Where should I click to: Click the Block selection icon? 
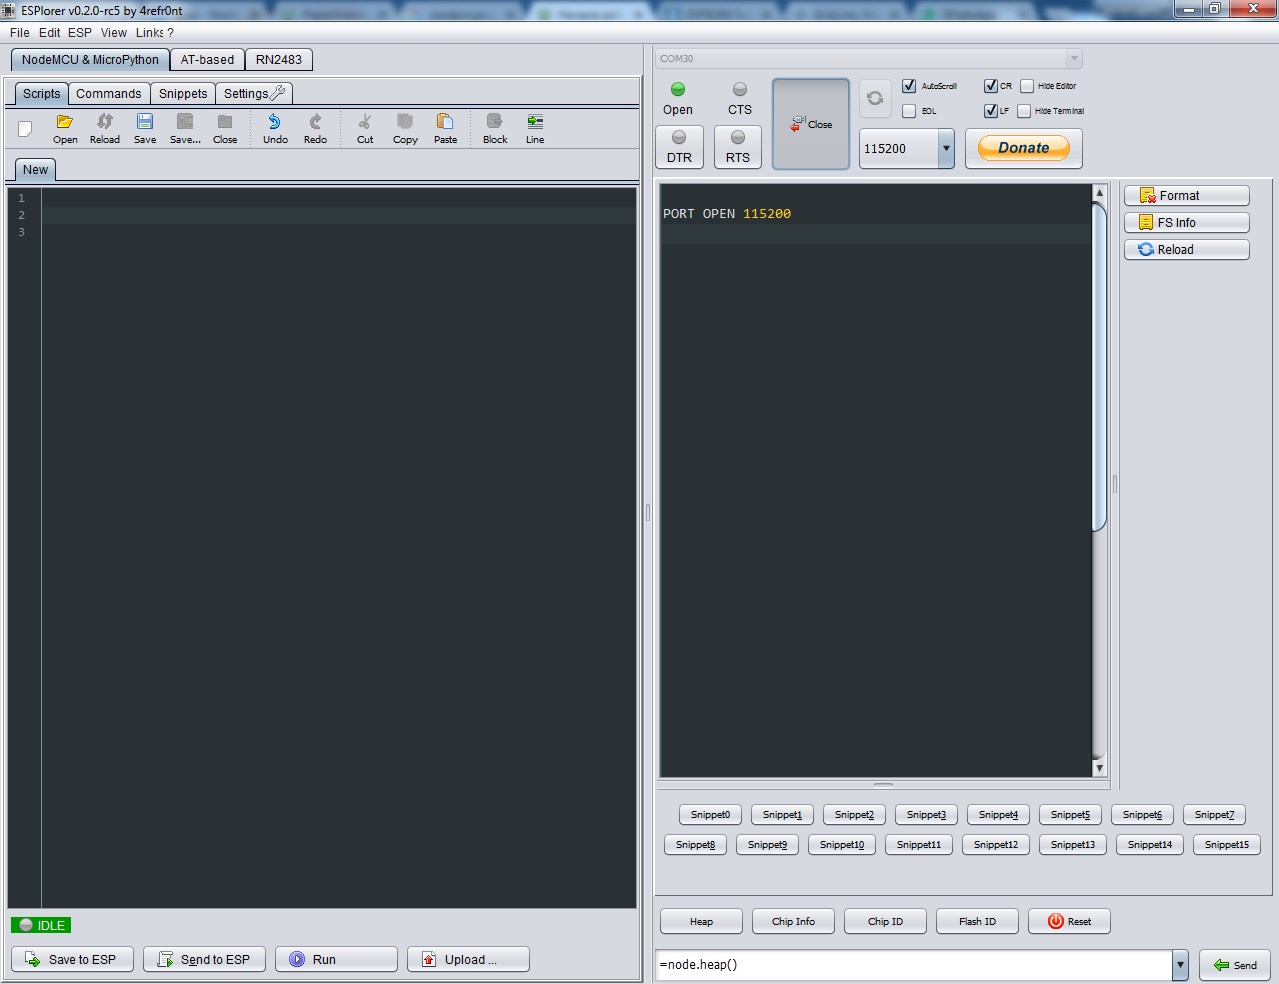click(x=494, y=128)
